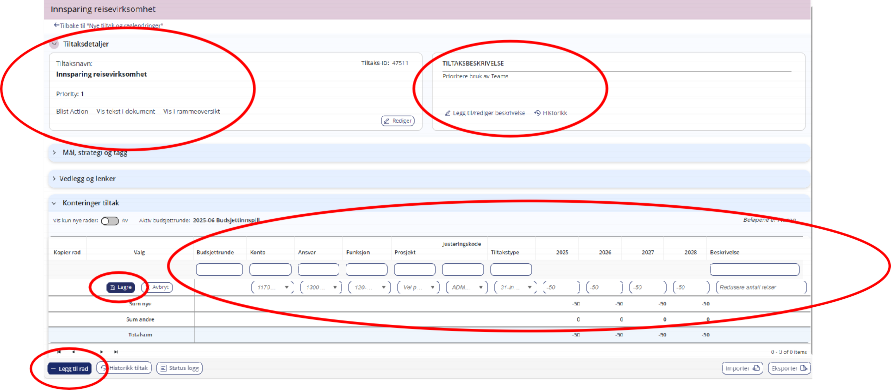891x390 pixels.
Task: Cancel row editing with Avbryt
Action: click(x=156, y=288)
